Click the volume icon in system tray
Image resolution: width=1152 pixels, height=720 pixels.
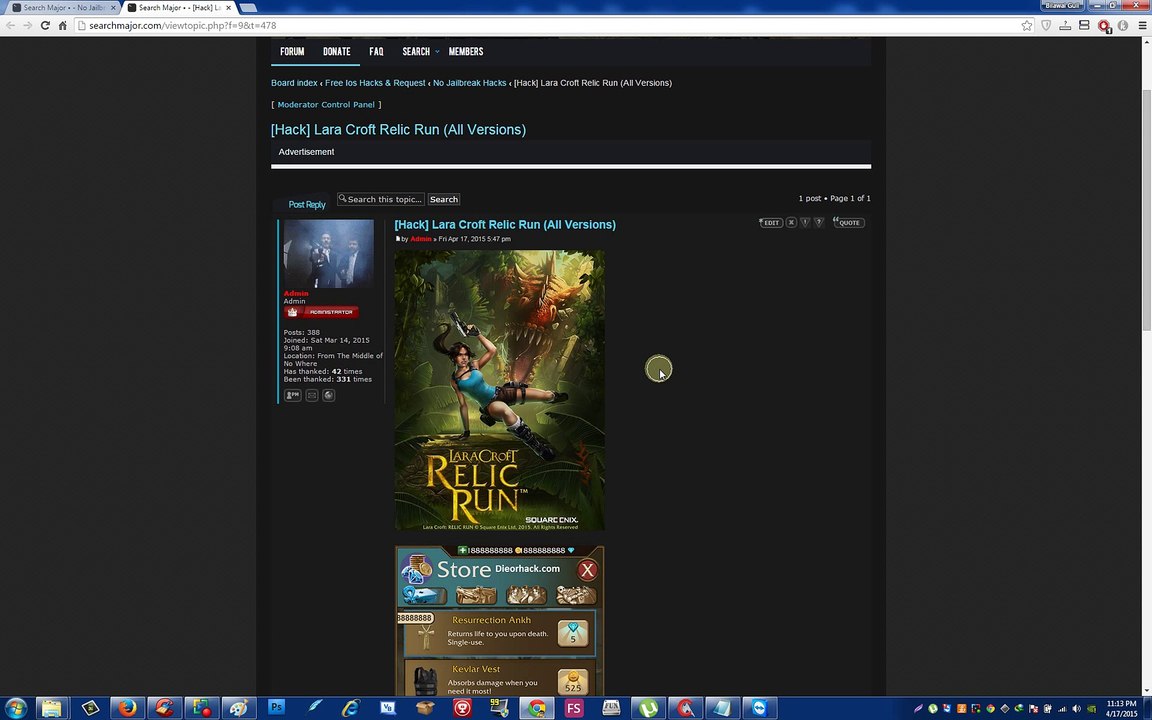point(1076,709)
